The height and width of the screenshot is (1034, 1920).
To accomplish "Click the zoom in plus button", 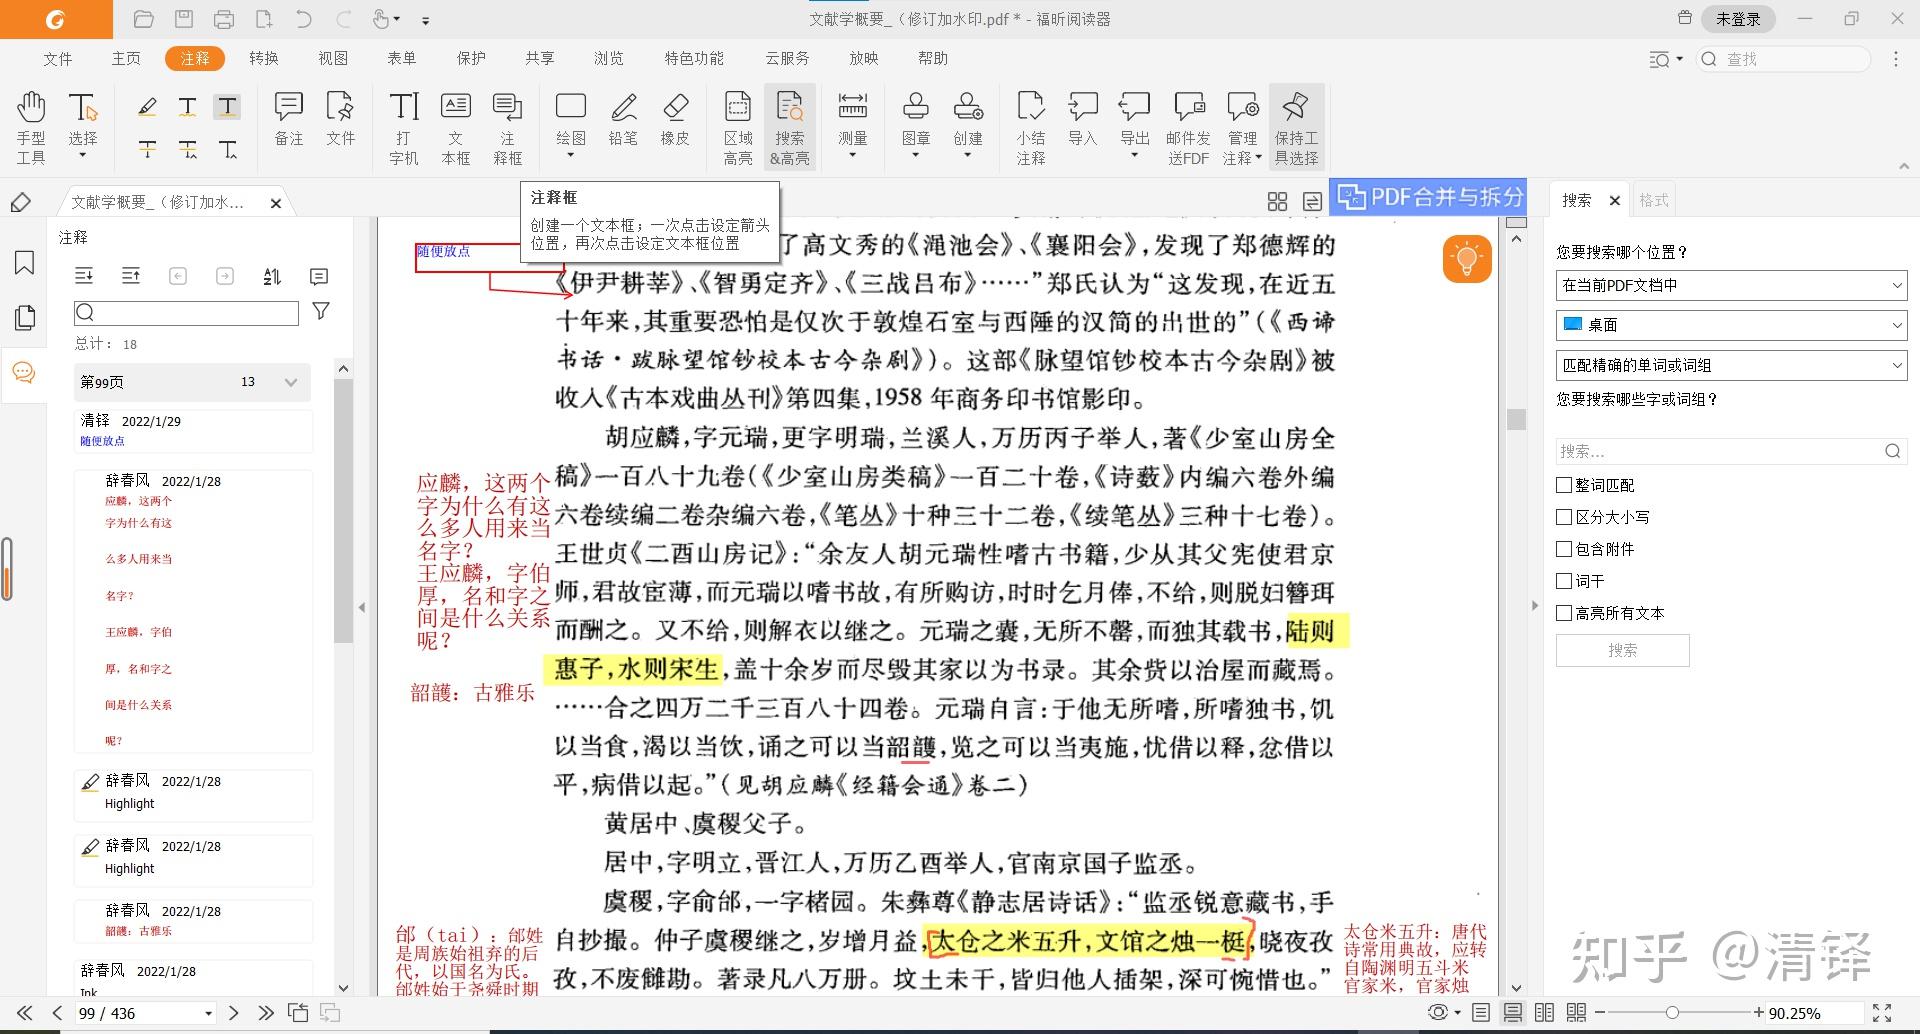I will 1759,1013.
